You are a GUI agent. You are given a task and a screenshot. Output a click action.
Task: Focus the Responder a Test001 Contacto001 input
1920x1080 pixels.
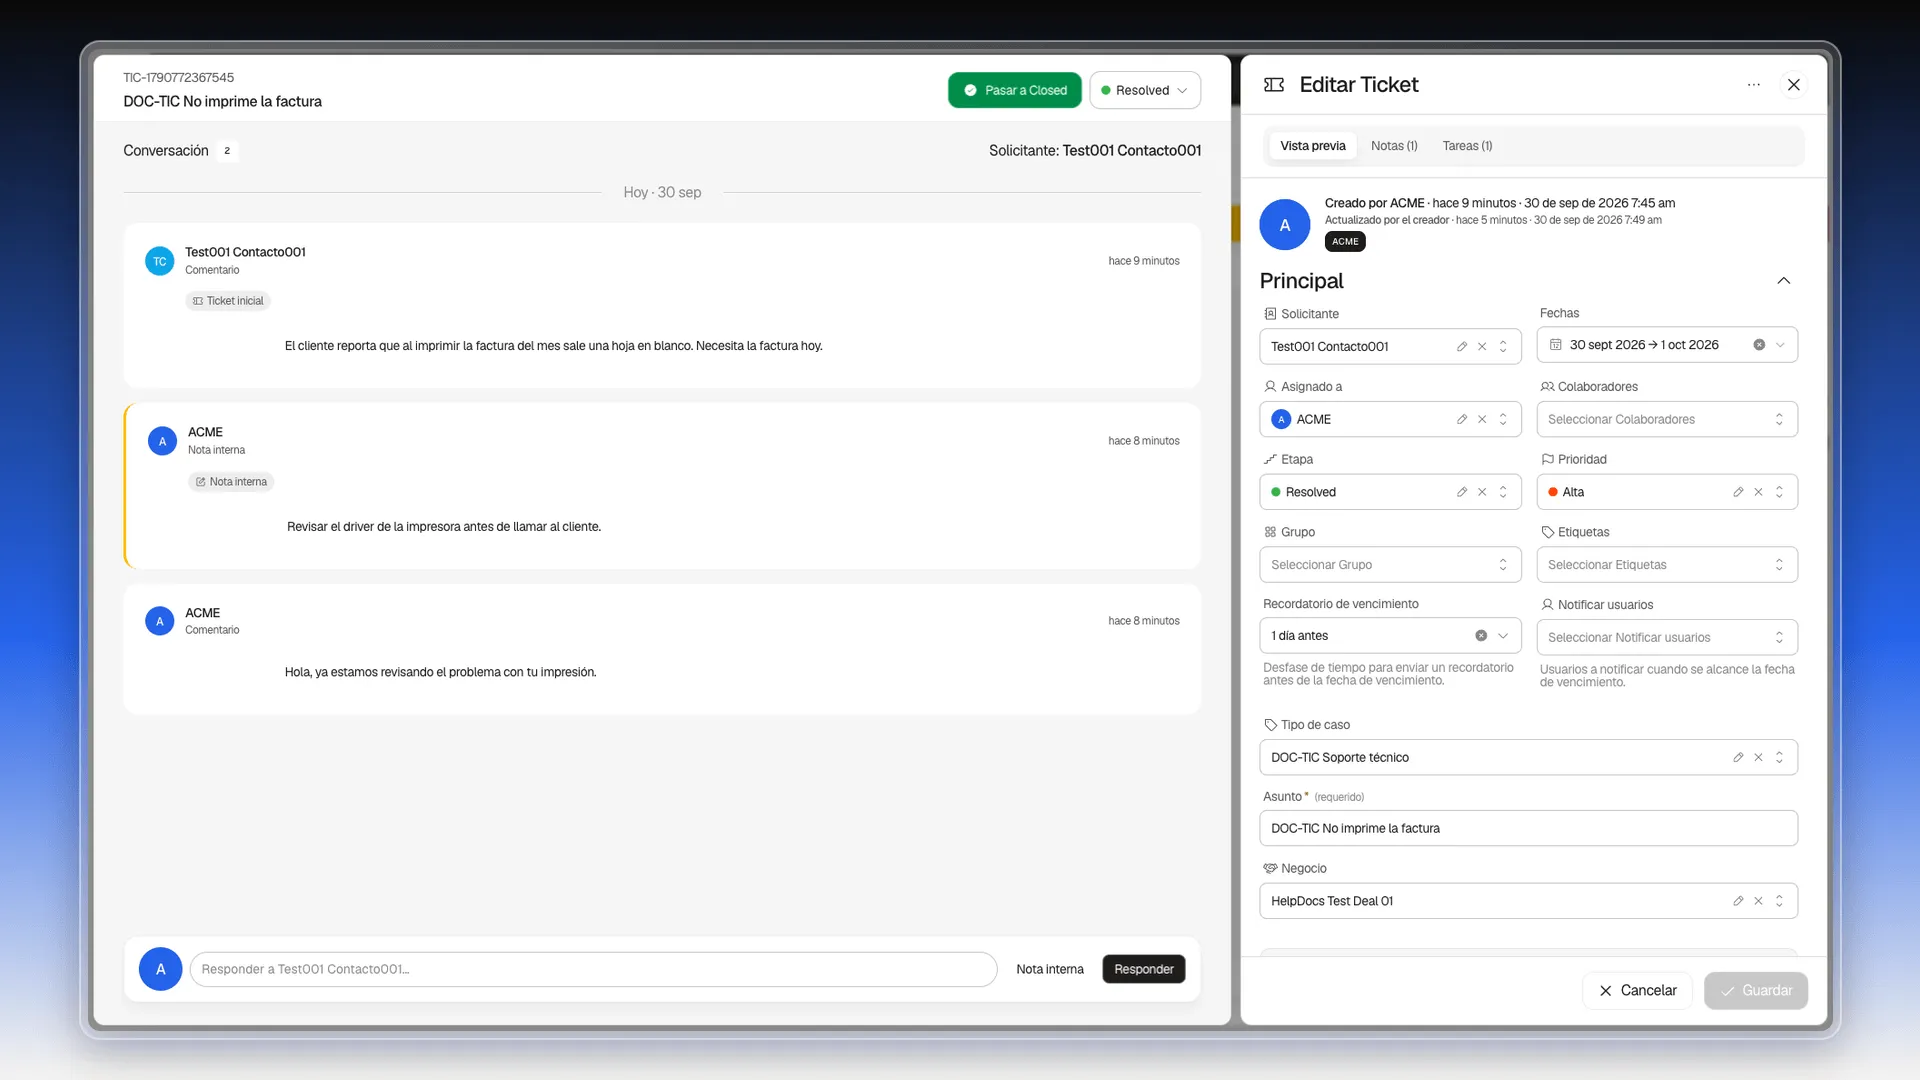coord(593,969)
